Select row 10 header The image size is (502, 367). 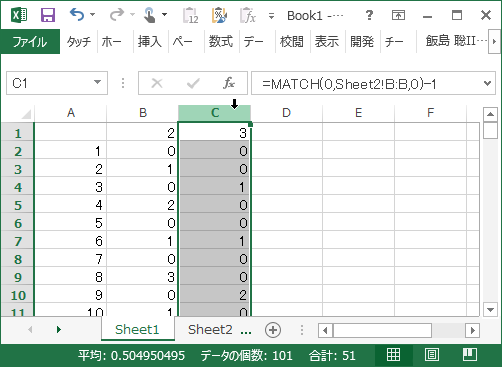pos(18,295)
